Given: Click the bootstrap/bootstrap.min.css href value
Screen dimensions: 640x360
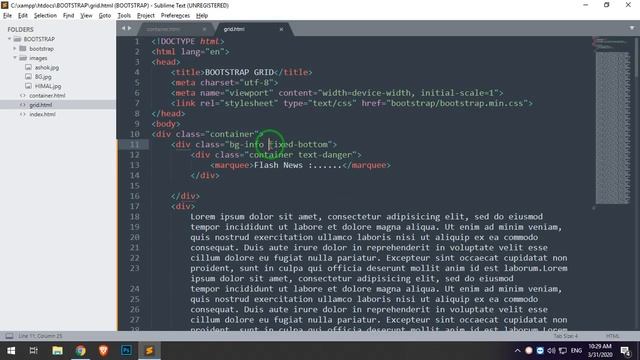Looking at the screenshot, I should click(457, 103).
